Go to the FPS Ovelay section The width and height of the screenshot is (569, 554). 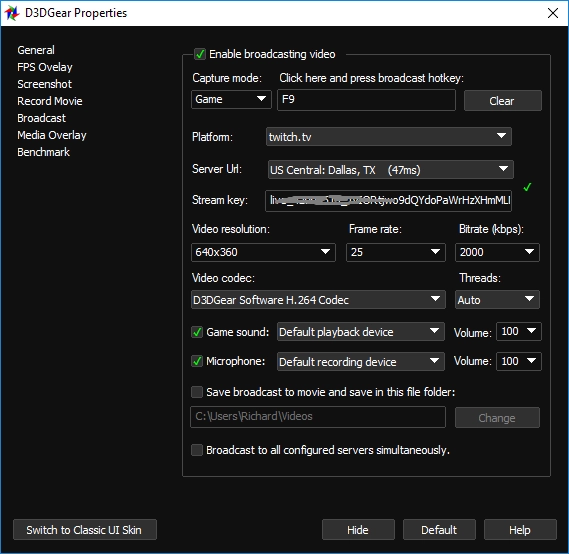[45, 67]
